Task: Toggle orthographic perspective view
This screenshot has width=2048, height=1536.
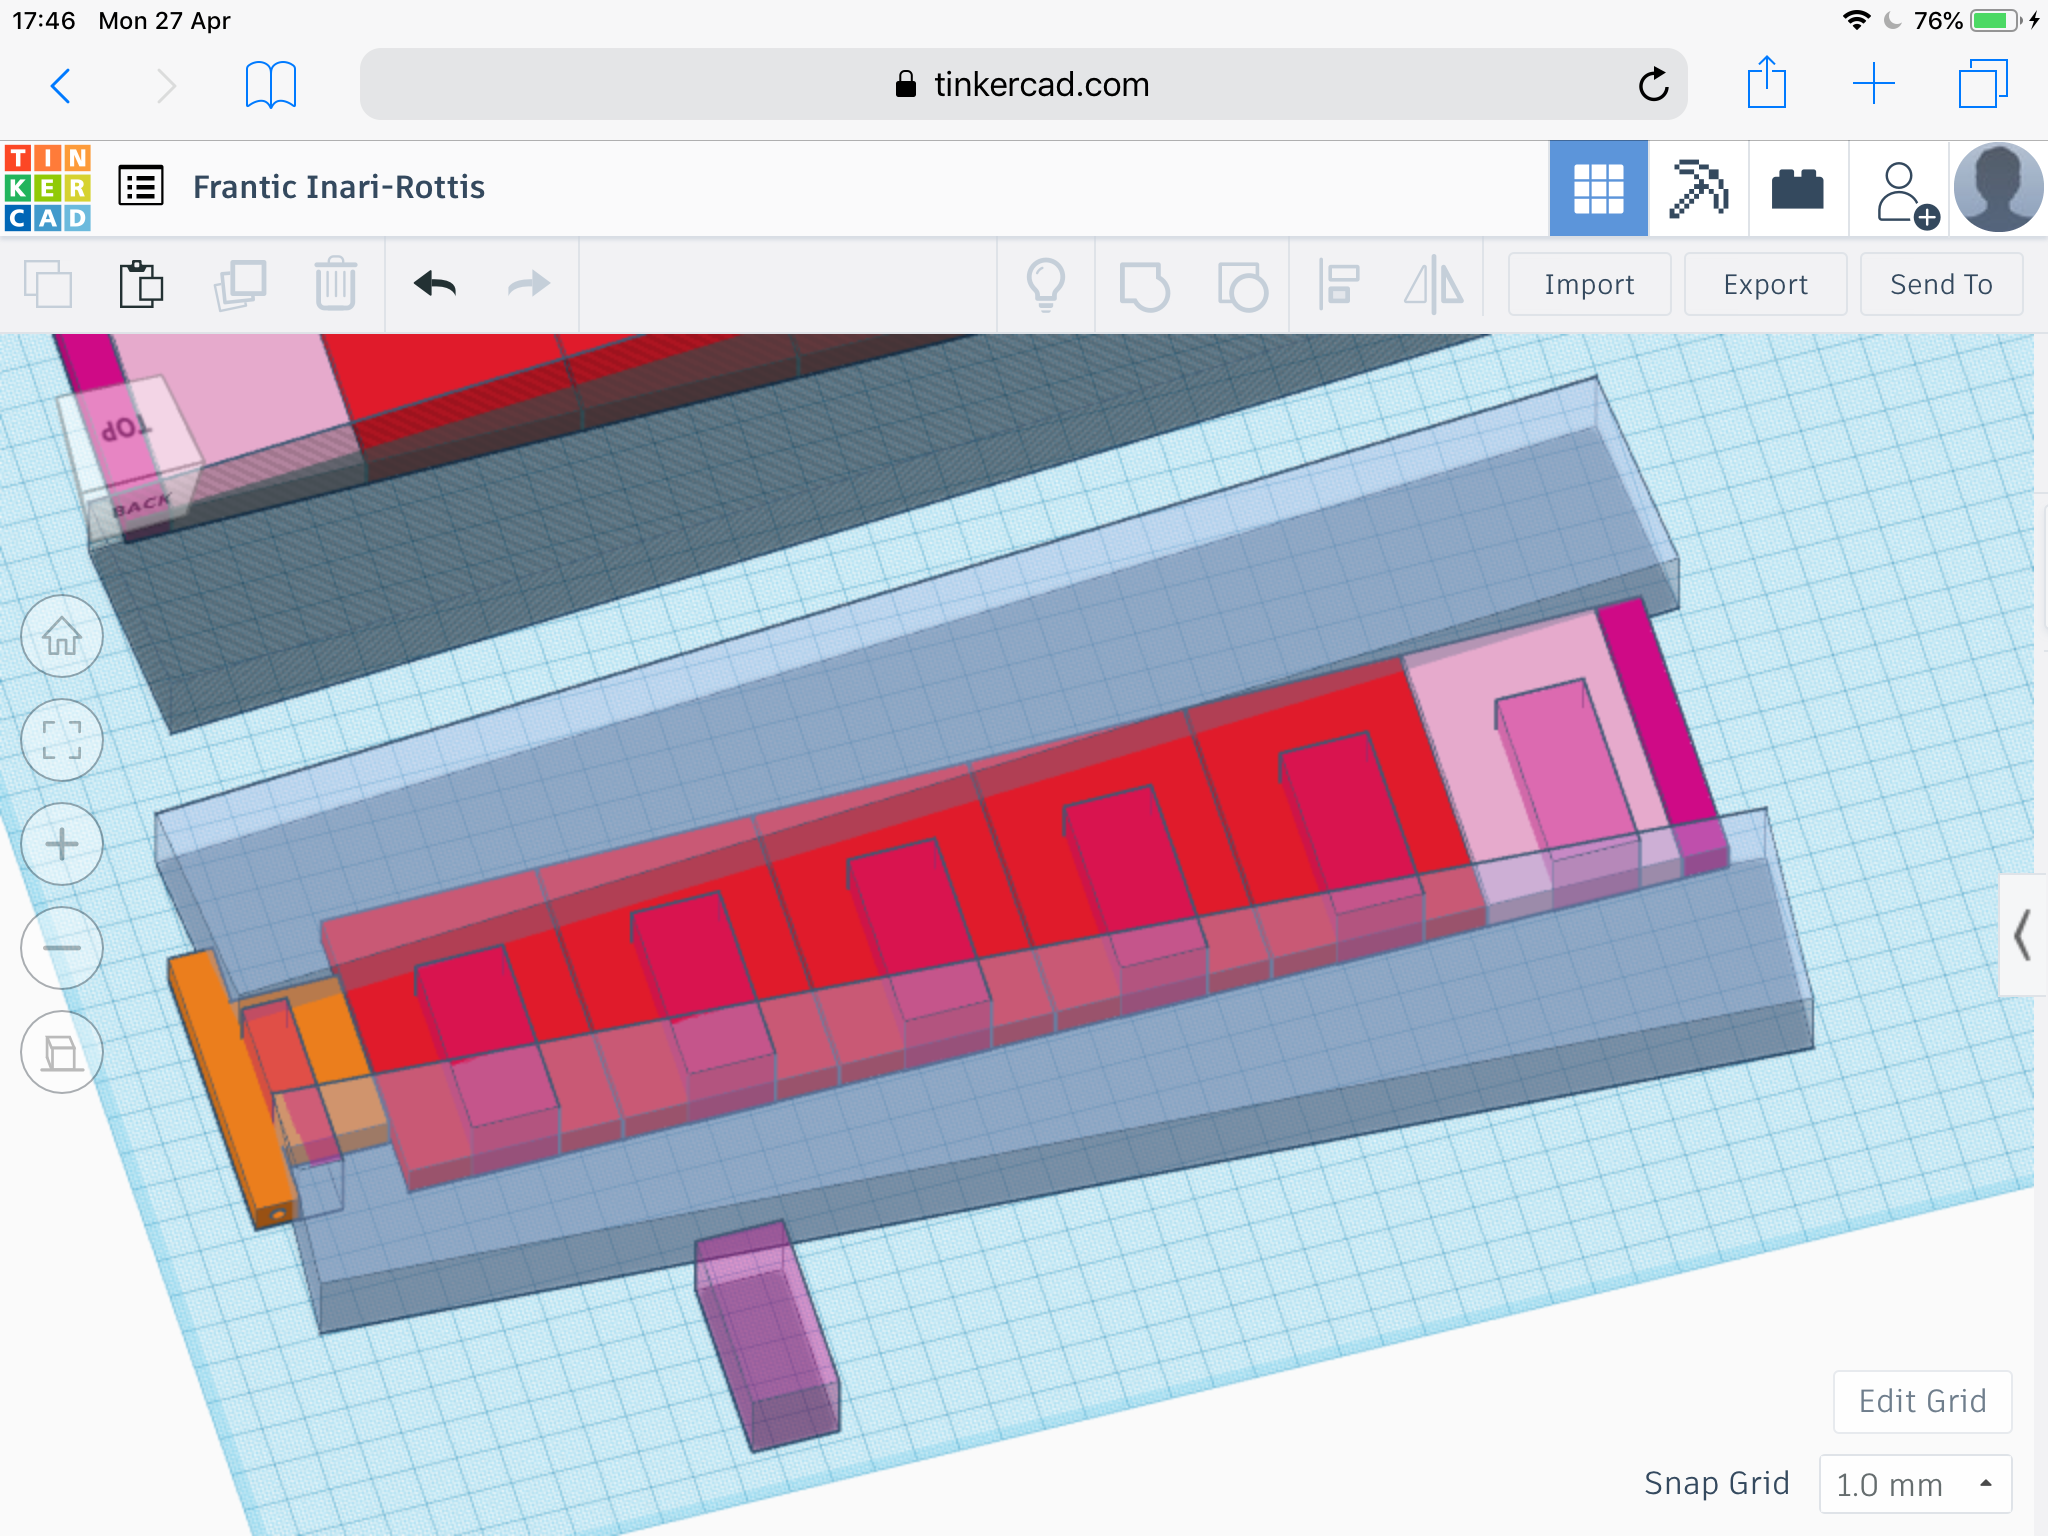Action: (62, 1052)
